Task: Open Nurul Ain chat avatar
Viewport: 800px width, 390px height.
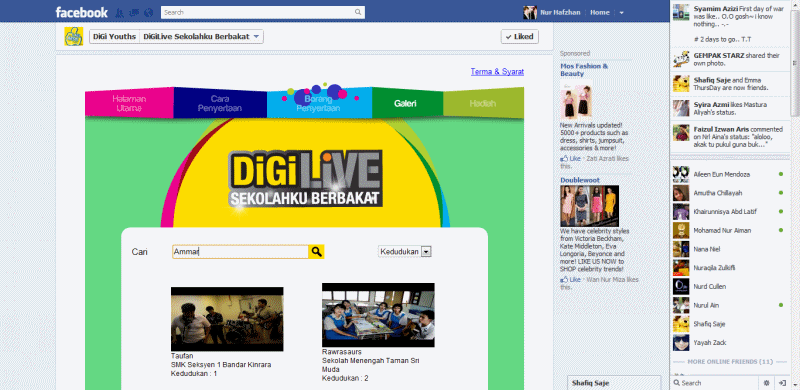Action: tap(681, 305)
